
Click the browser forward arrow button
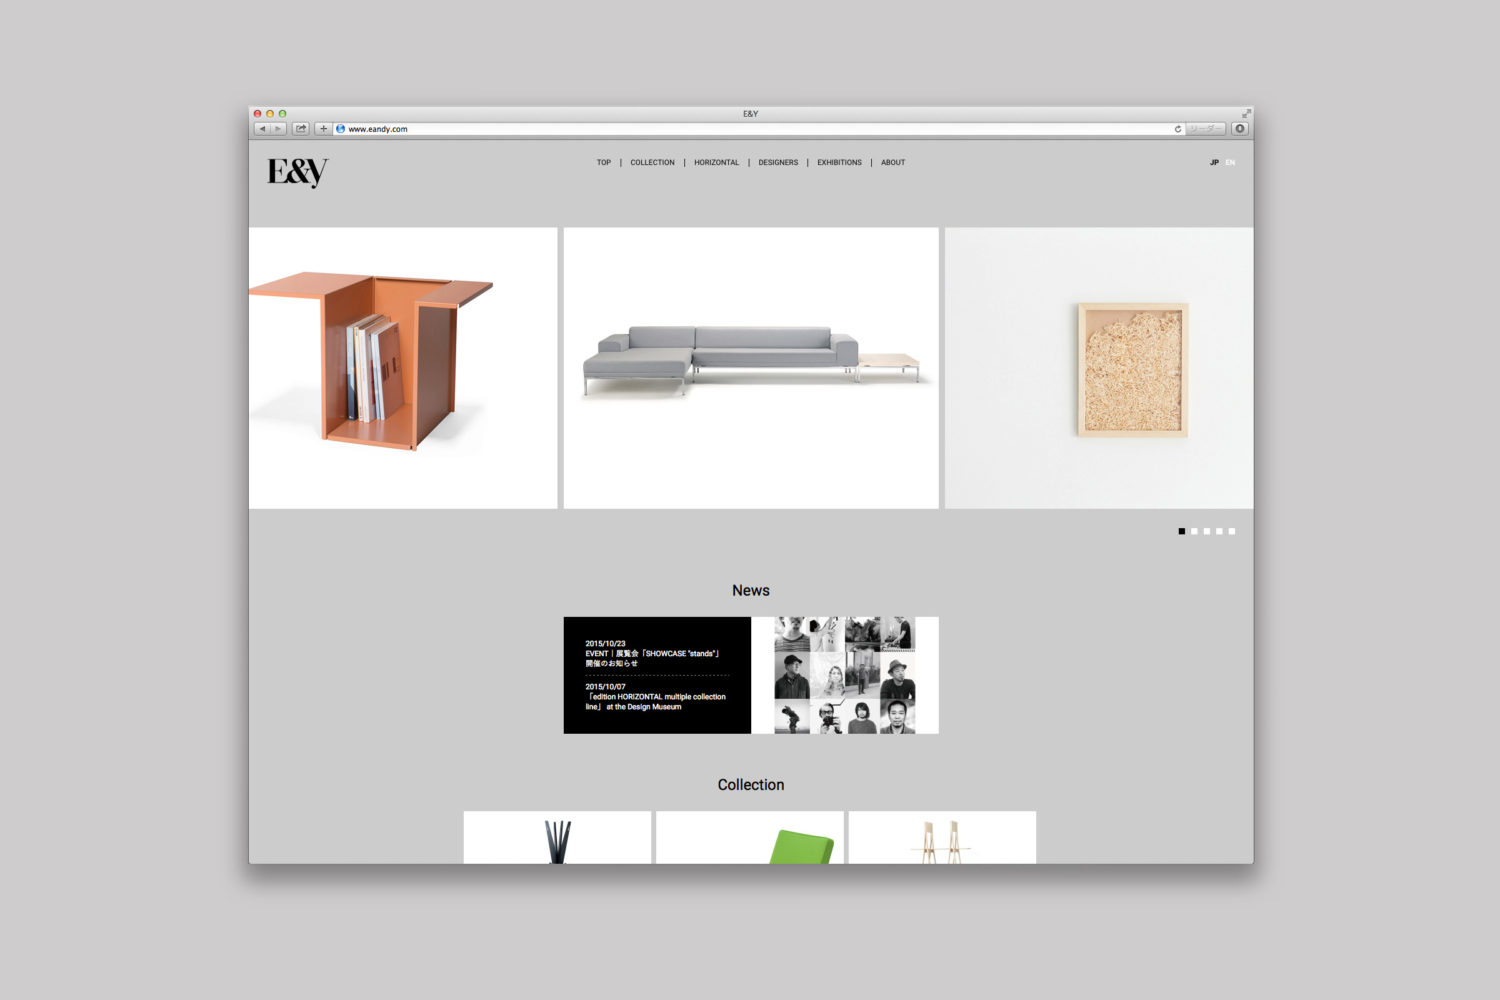click(x=278, y=129)
